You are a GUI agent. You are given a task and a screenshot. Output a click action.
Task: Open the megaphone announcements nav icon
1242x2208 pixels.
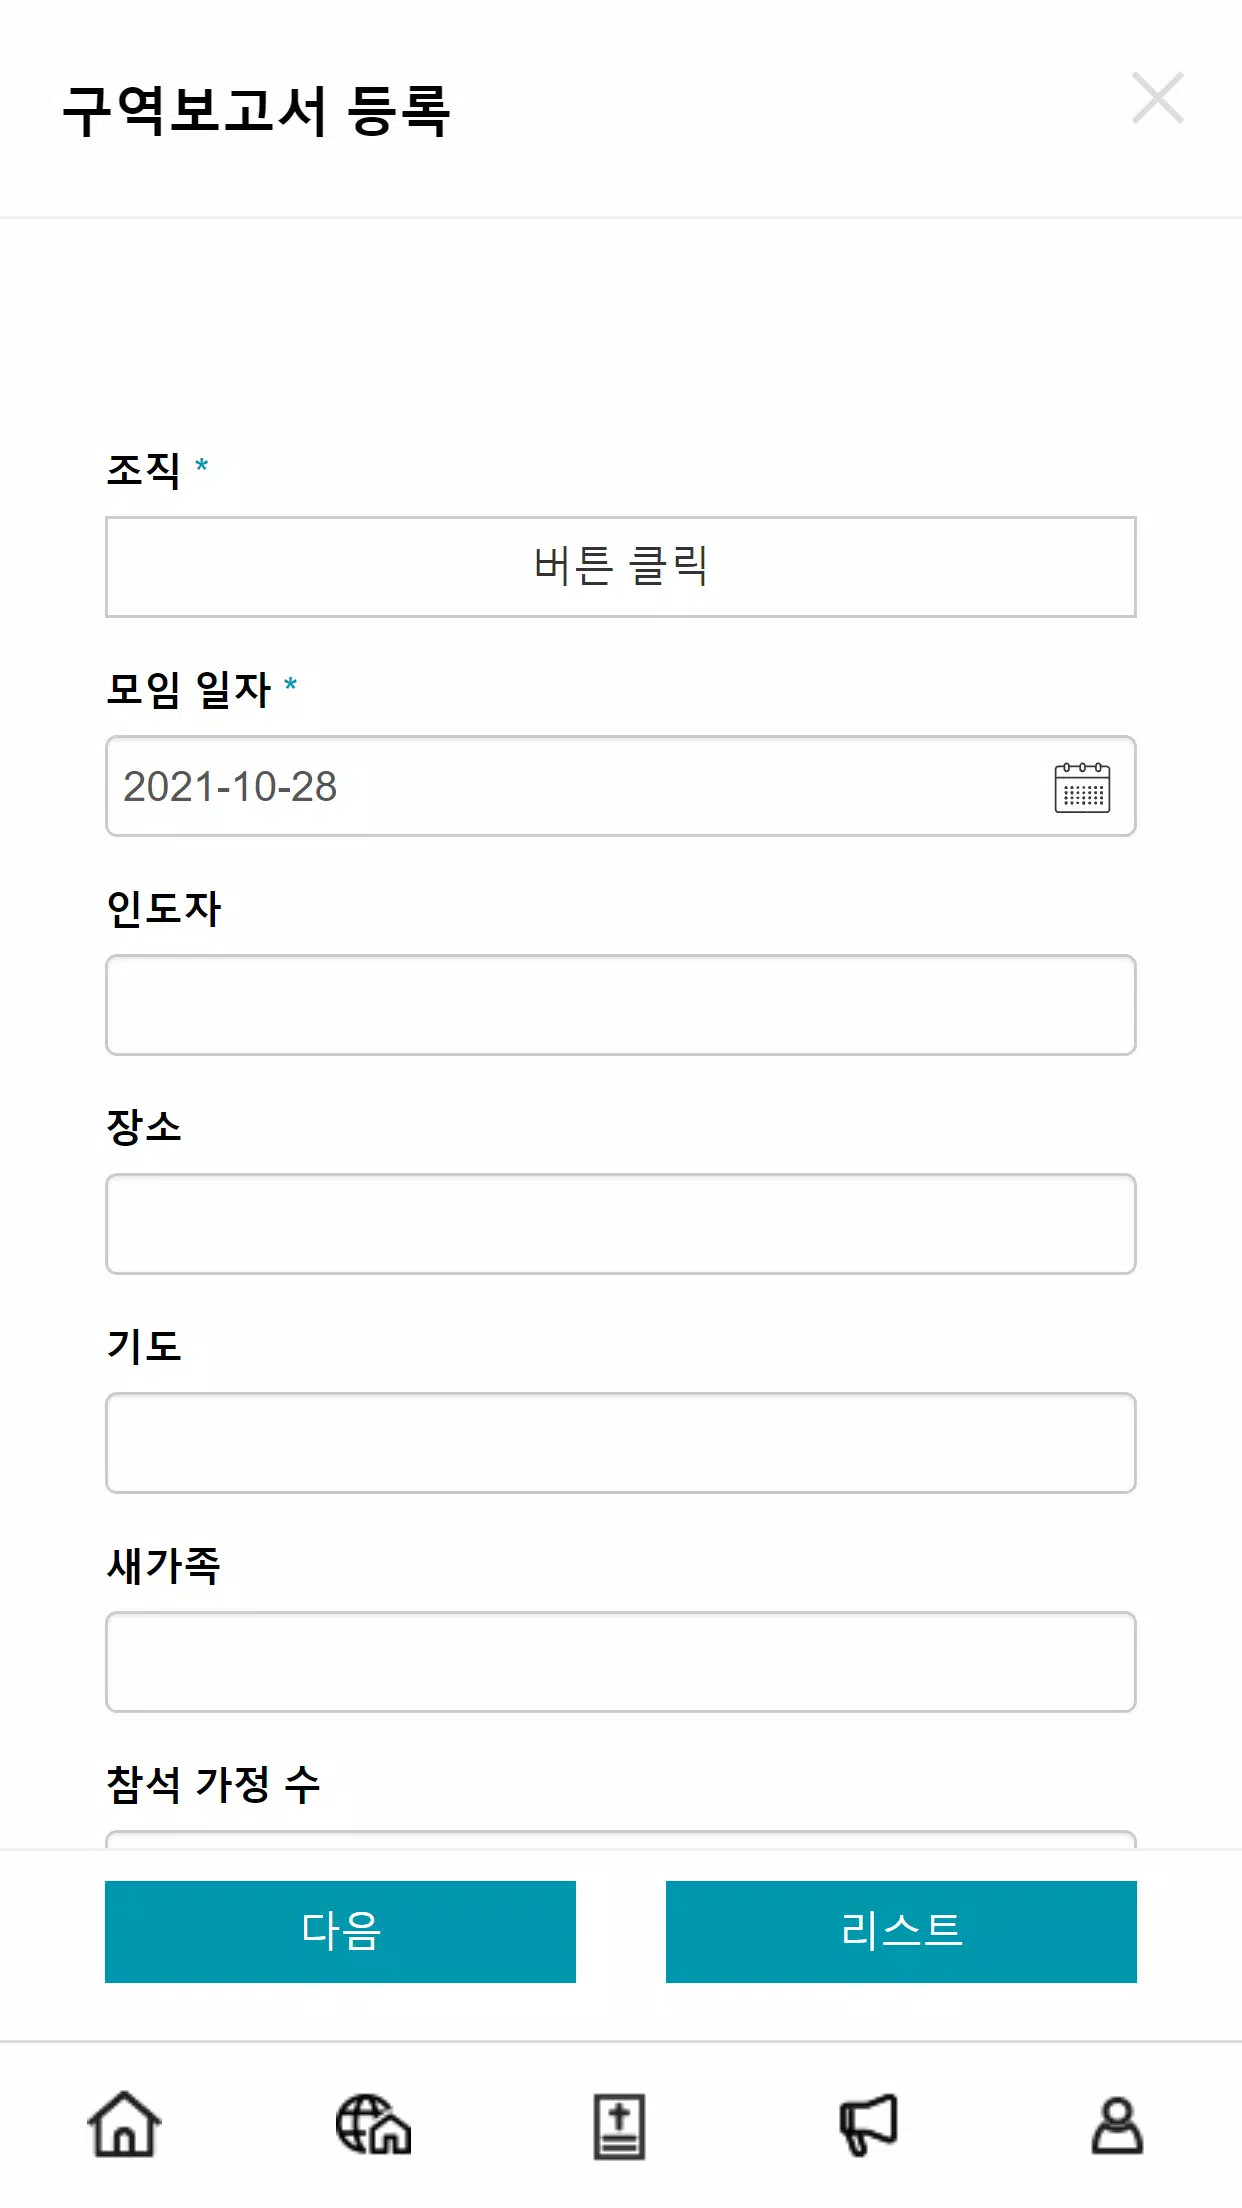pyautogui.click(x=868, y=2124)
